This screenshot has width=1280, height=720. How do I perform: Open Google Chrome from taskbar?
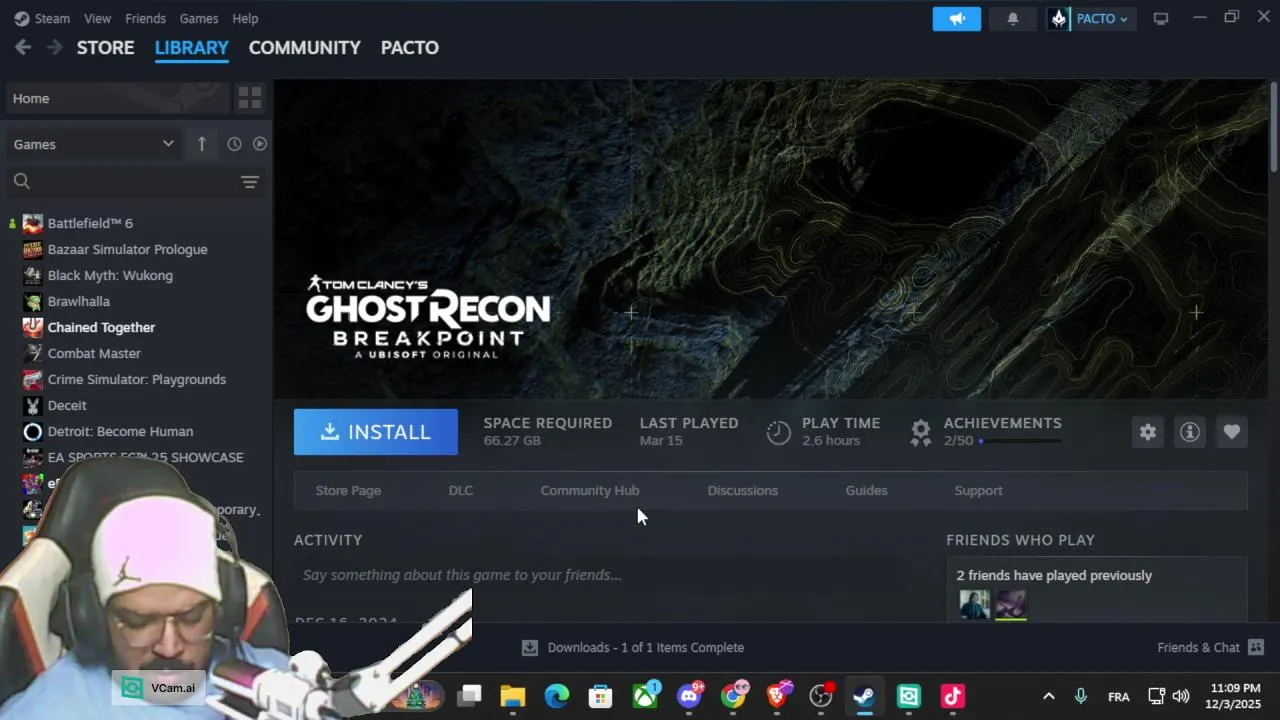tap(733, 696)
